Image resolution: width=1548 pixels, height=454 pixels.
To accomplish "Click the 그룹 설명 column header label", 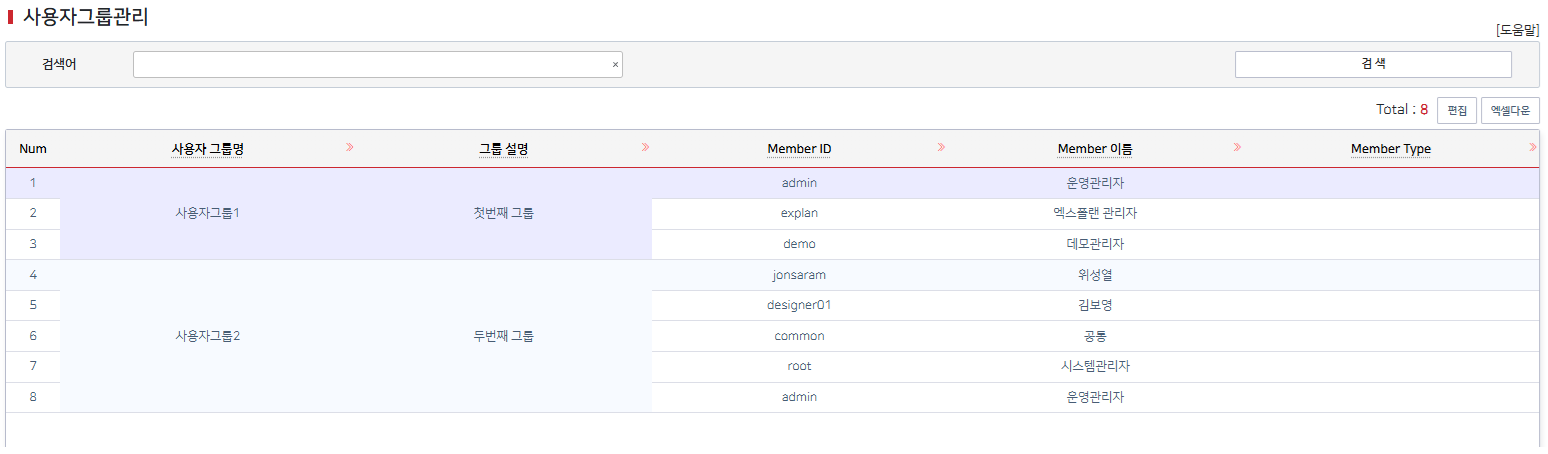I will 503,149.
